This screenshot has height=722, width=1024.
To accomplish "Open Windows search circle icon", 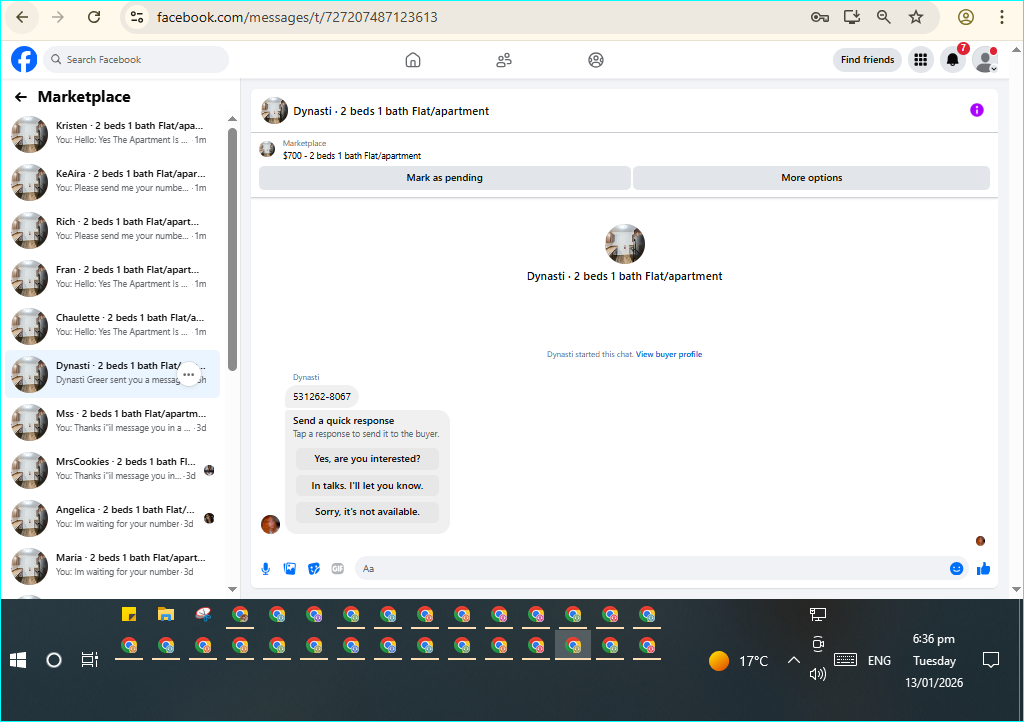I will click(54, 661).
